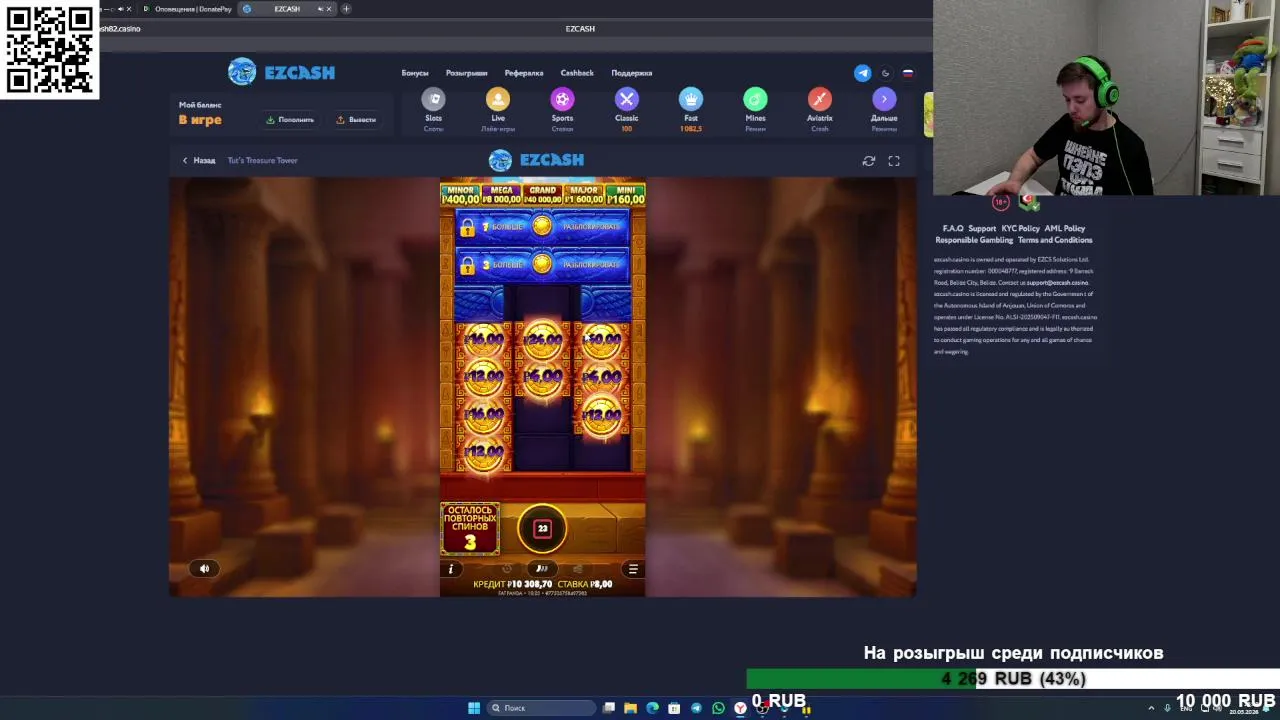Open Yandex Browser from the taskbar

point(740,708)
